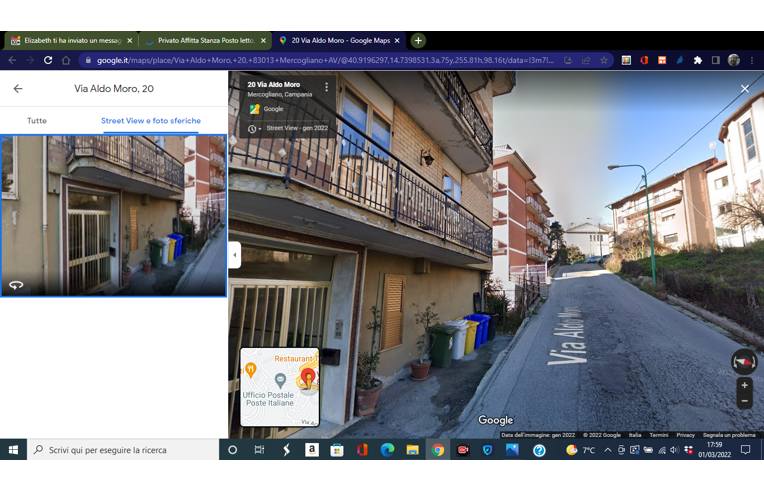Launch Amazon from the taskbar

click(x=312, y=450)
